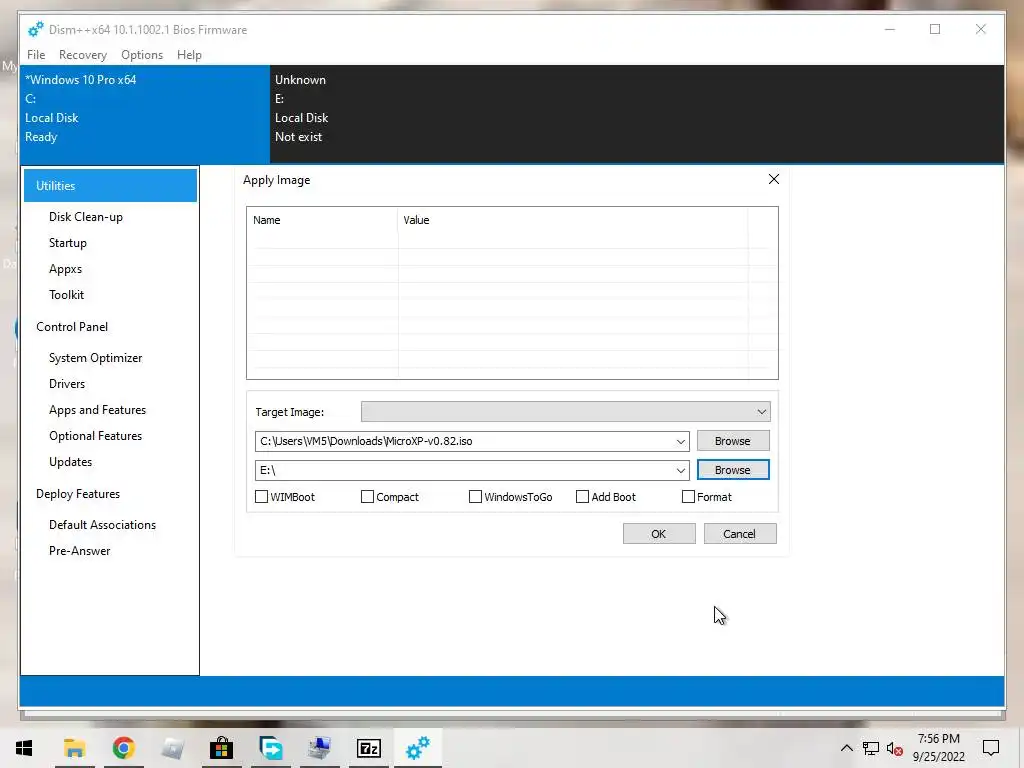Open the File menu

click(36, 55)
